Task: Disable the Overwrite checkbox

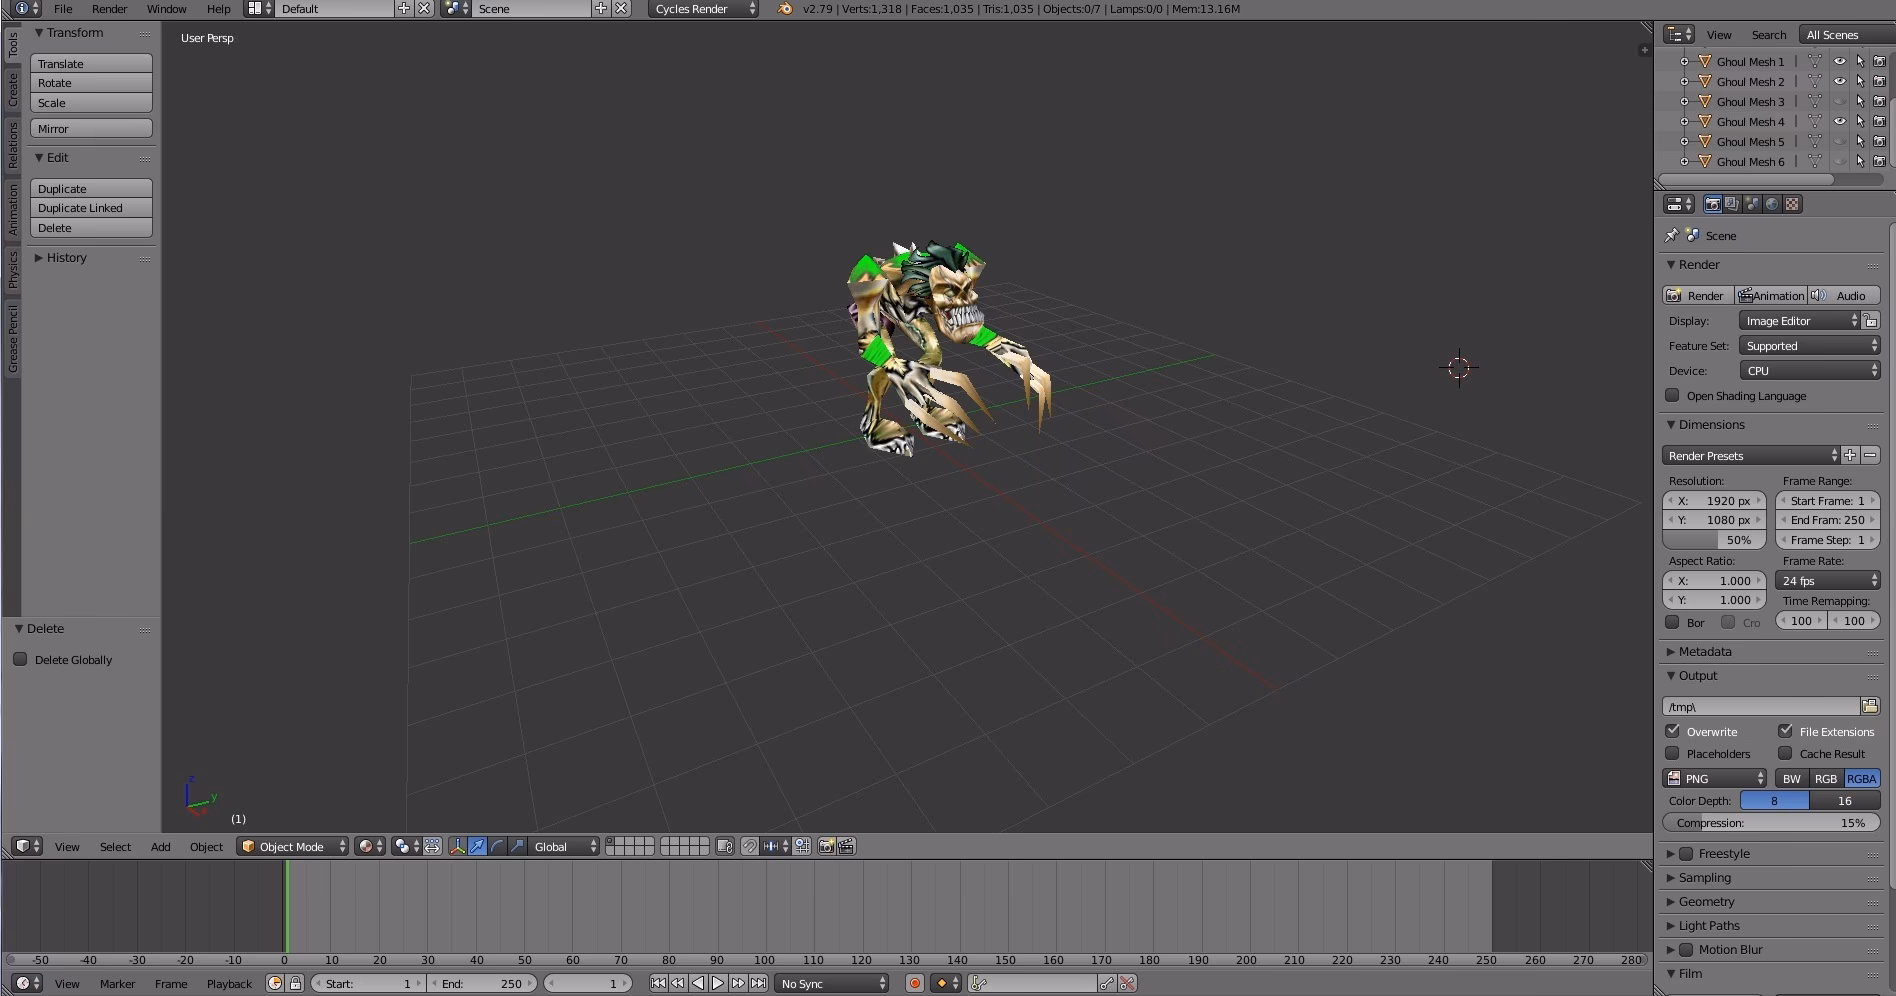Action: (x=1672, y=731)
